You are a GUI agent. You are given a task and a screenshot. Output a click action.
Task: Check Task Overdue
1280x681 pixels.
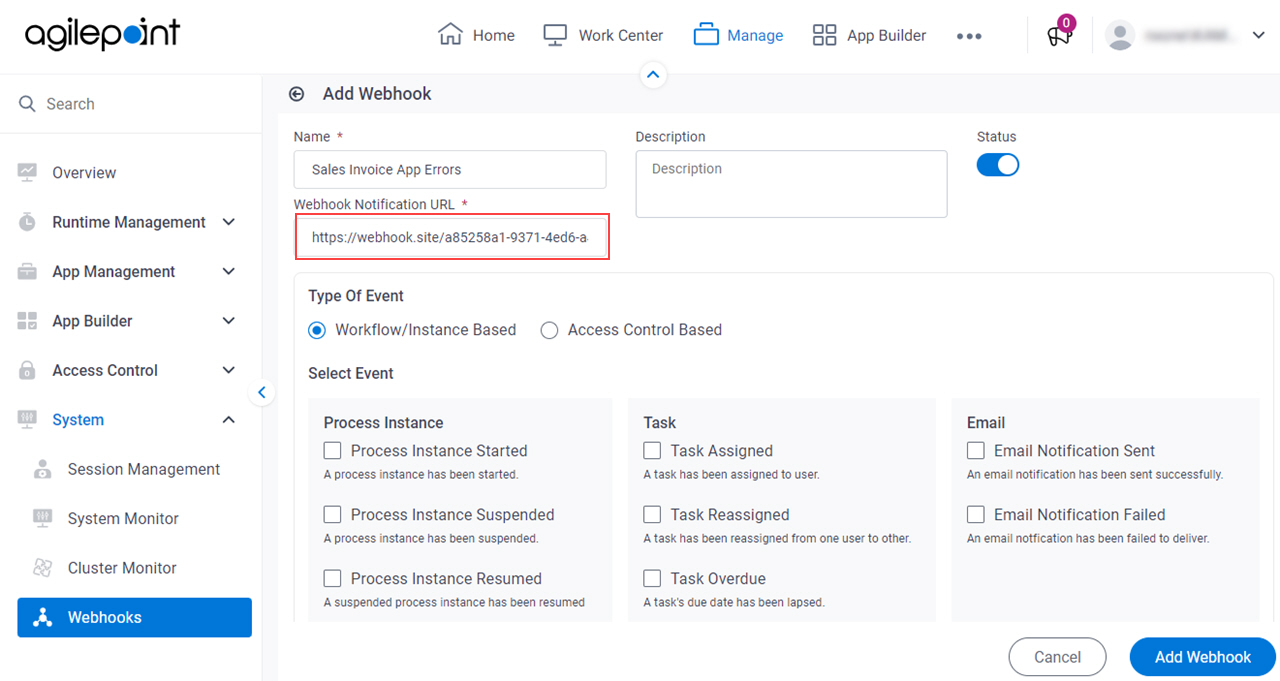click(652, 579)
